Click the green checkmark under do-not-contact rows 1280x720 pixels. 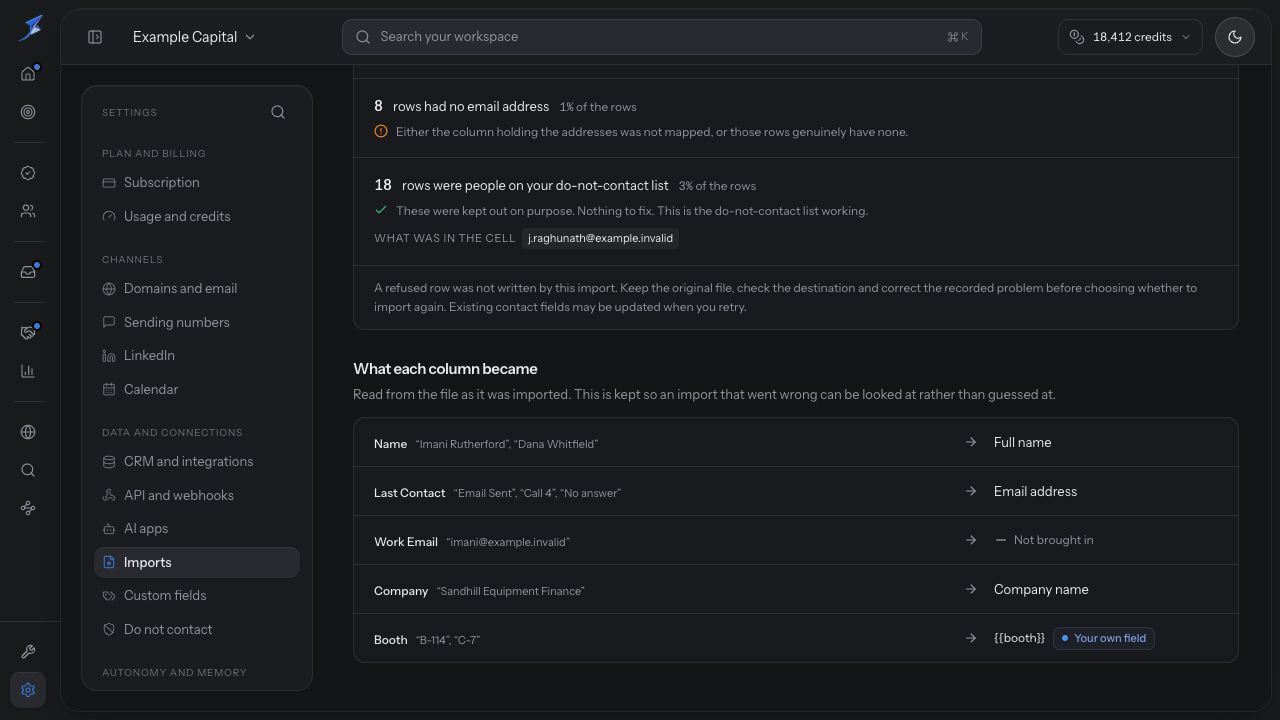381,210
